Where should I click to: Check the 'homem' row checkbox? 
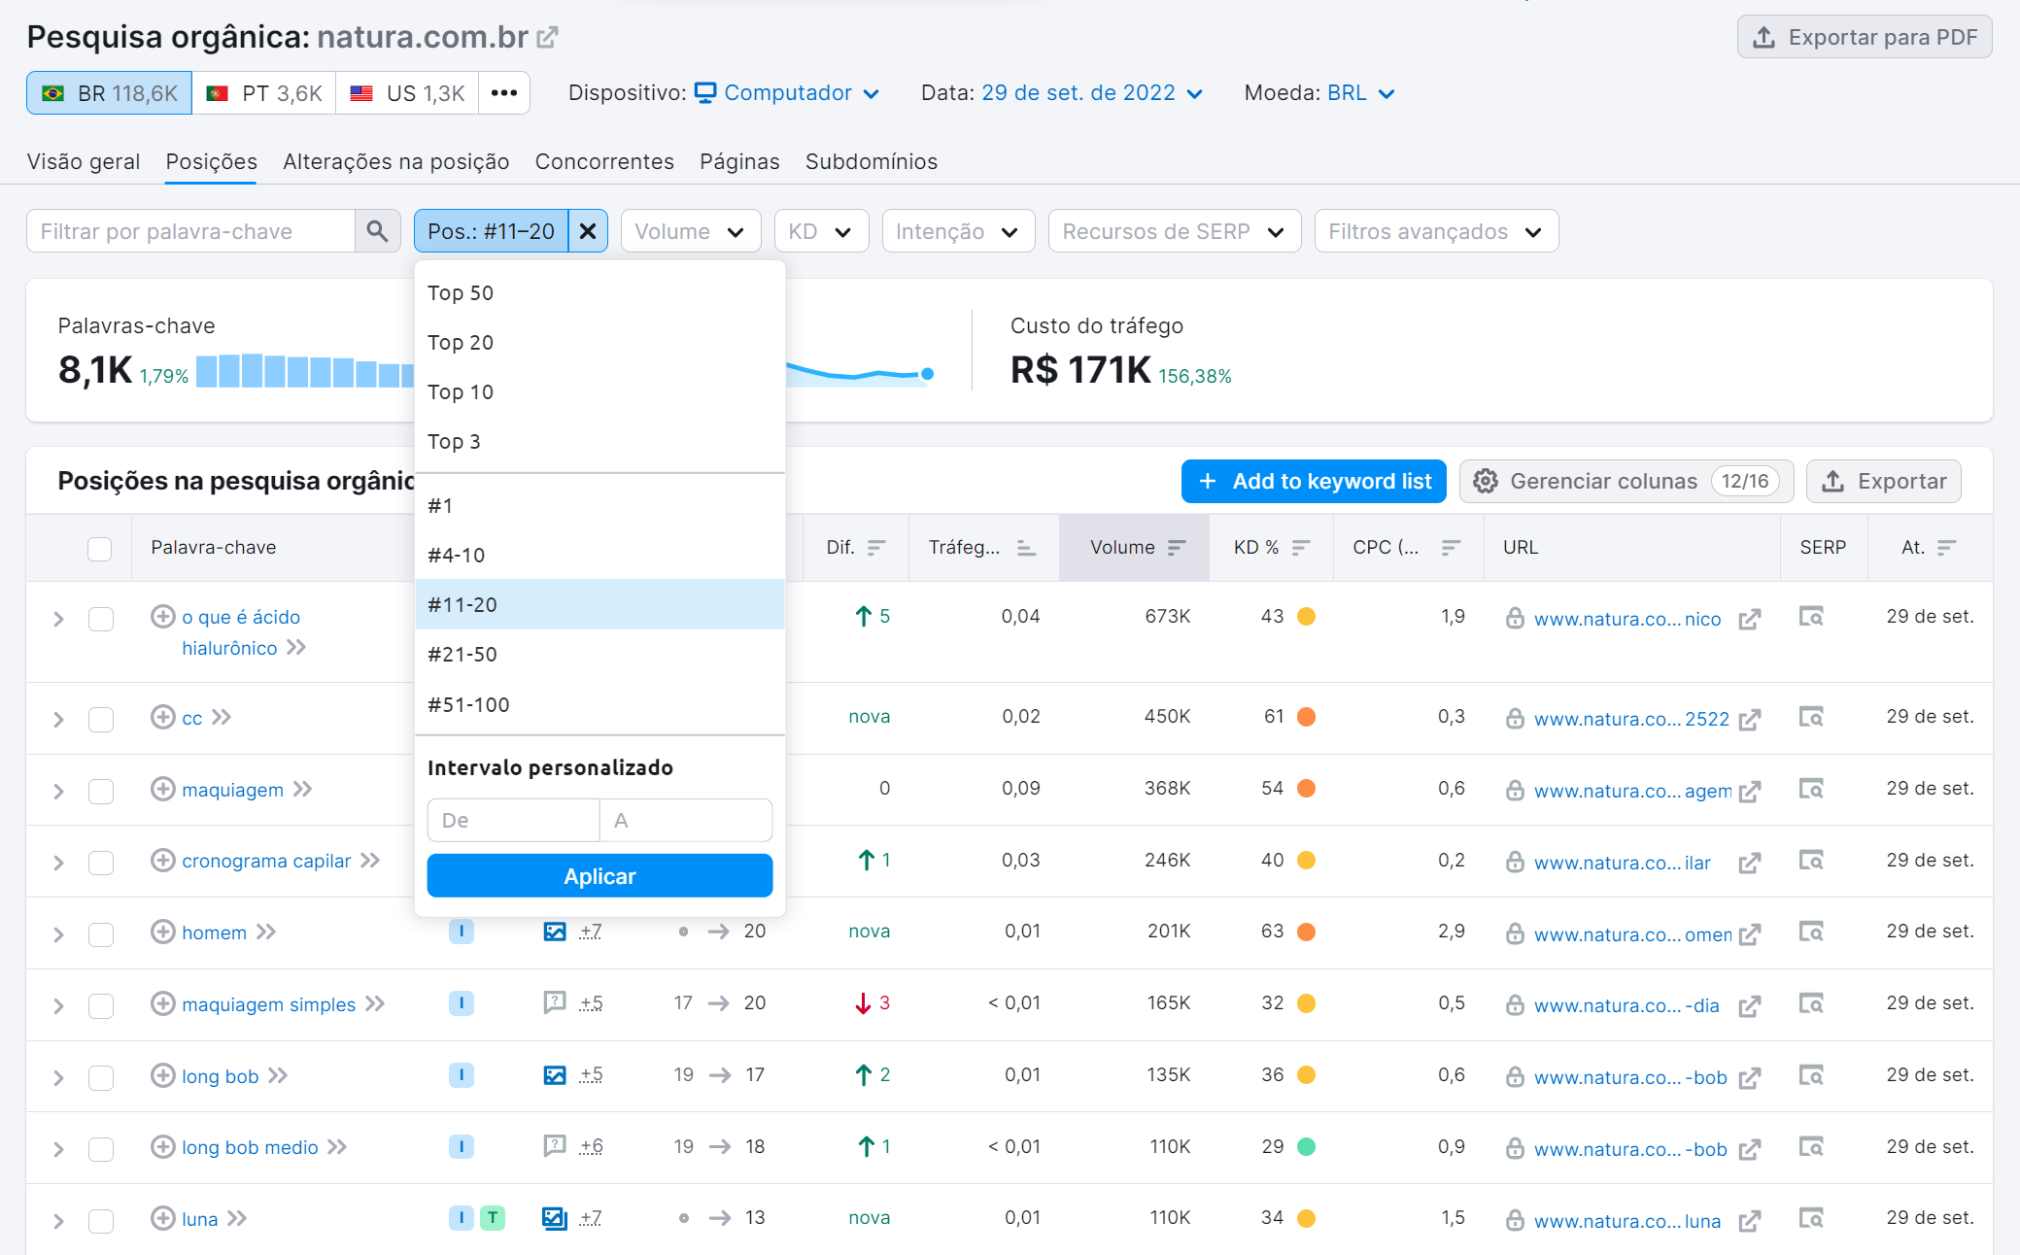(x=100, y=934)
